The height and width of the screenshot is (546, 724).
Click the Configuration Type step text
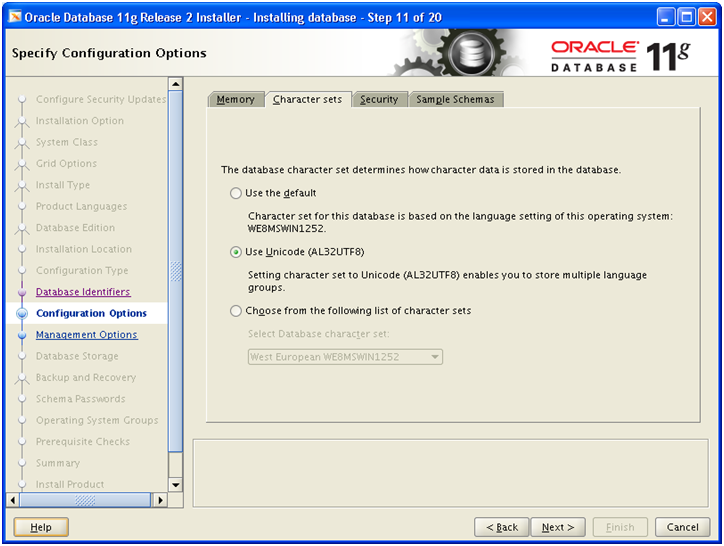point(82,270)
